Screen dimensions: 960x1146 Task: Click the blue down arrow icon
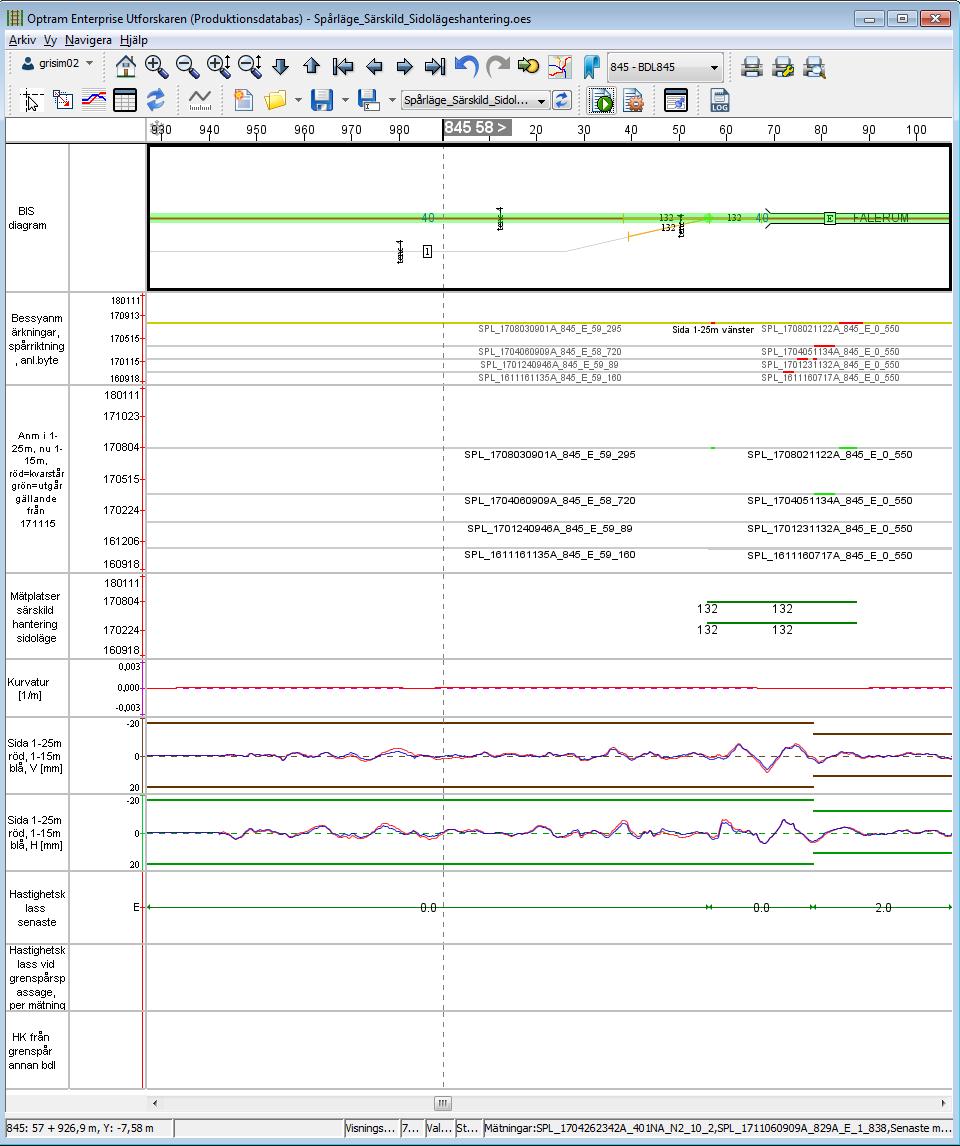point(281,67)
